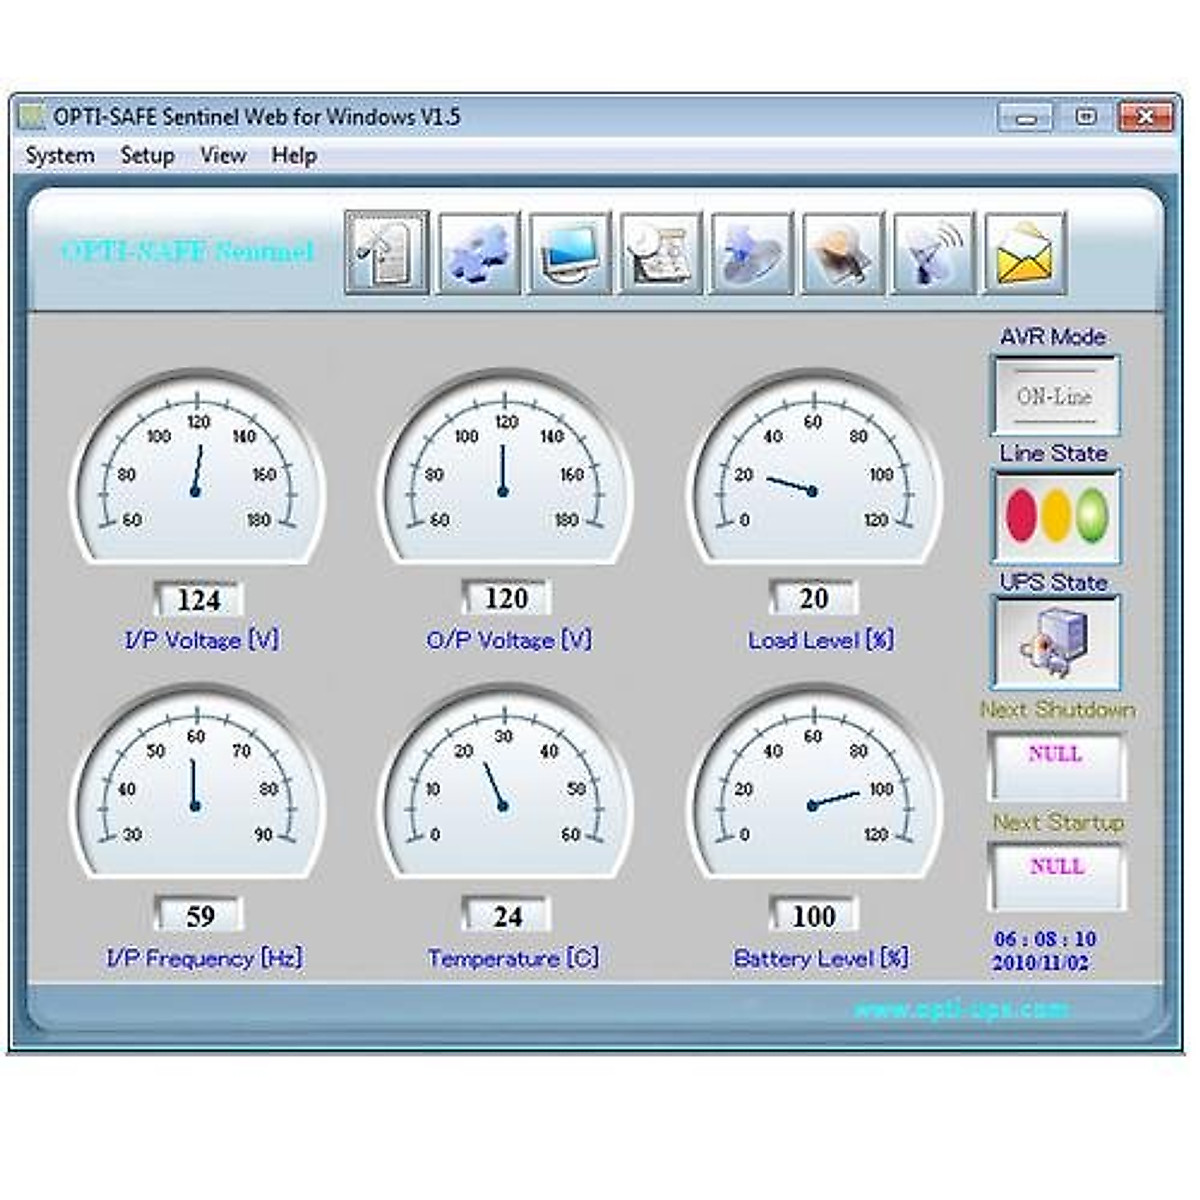Open the View menu

coord(222,156)
